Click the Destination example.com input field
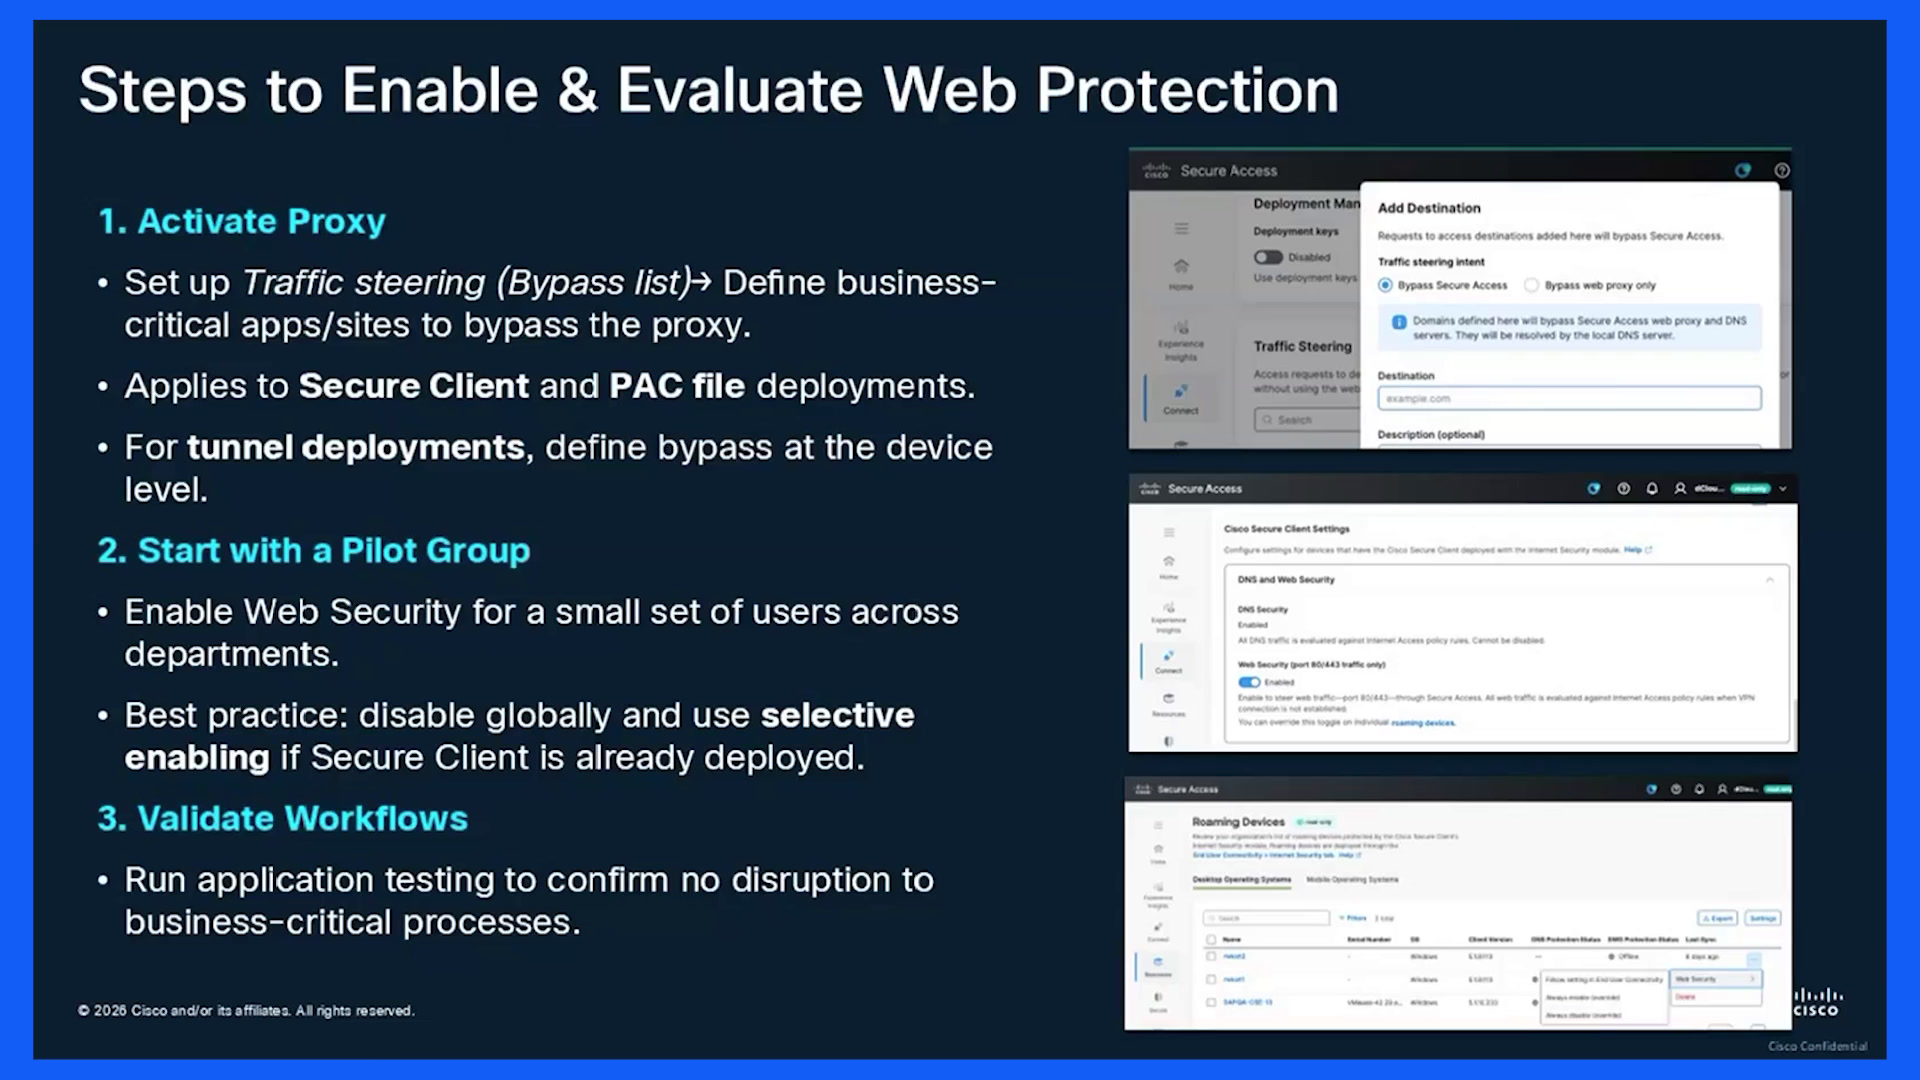The width and height of the screenshot is (1920, 1080). tap(1569, 398)
